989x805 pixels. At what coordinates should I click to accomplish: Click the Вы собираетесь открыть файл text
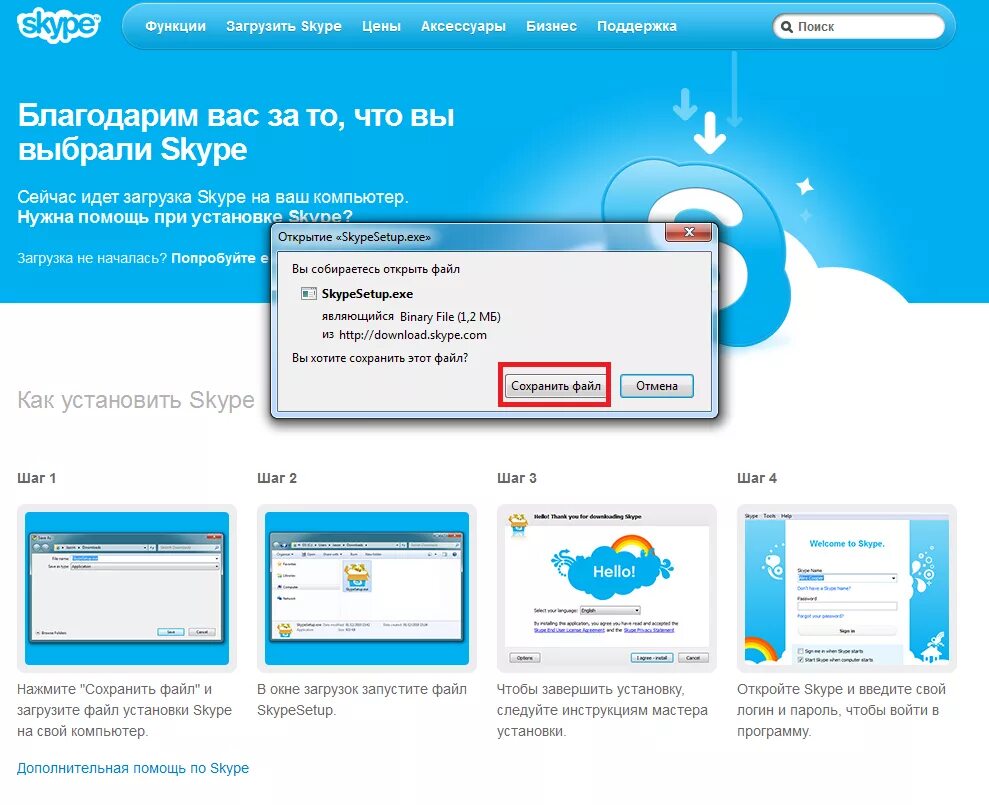tap(375, 269)
